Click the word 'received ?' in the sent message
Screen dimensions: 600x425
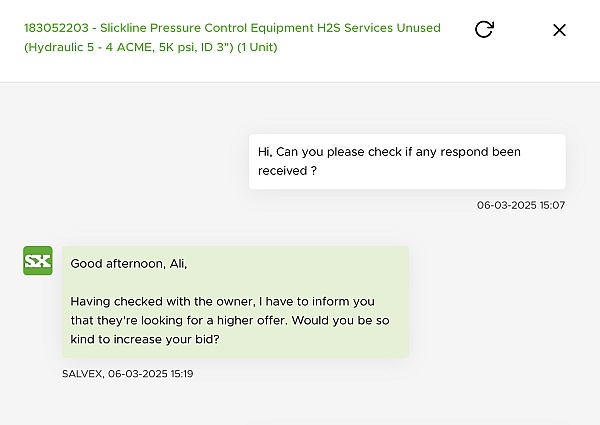(x=287, y=171)
